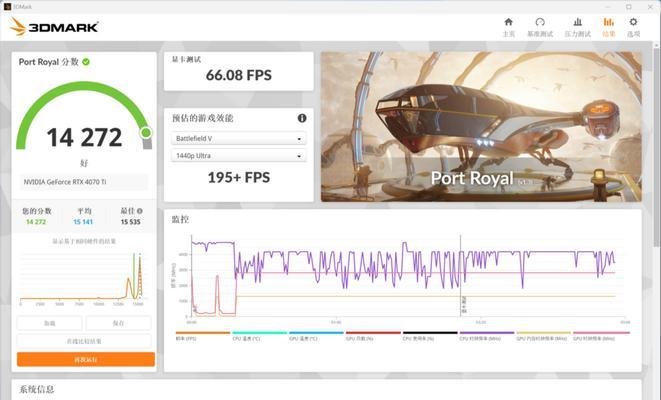Viewport: 661px width, 400px height.
Task: Click your score value 14 272 in green
Action: point(36,222)
